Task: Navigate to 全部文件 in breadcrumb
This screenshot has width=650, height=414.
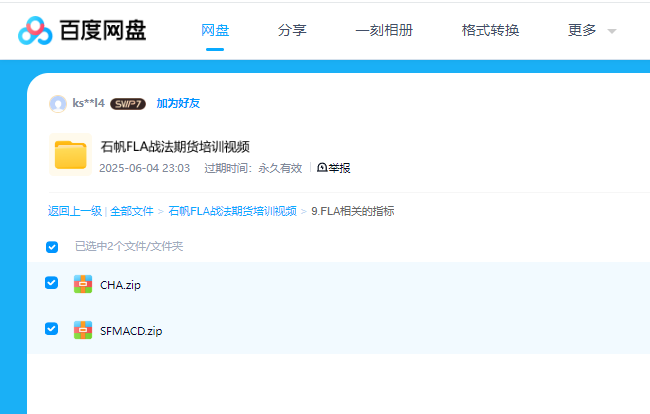Action: (132, 211)
